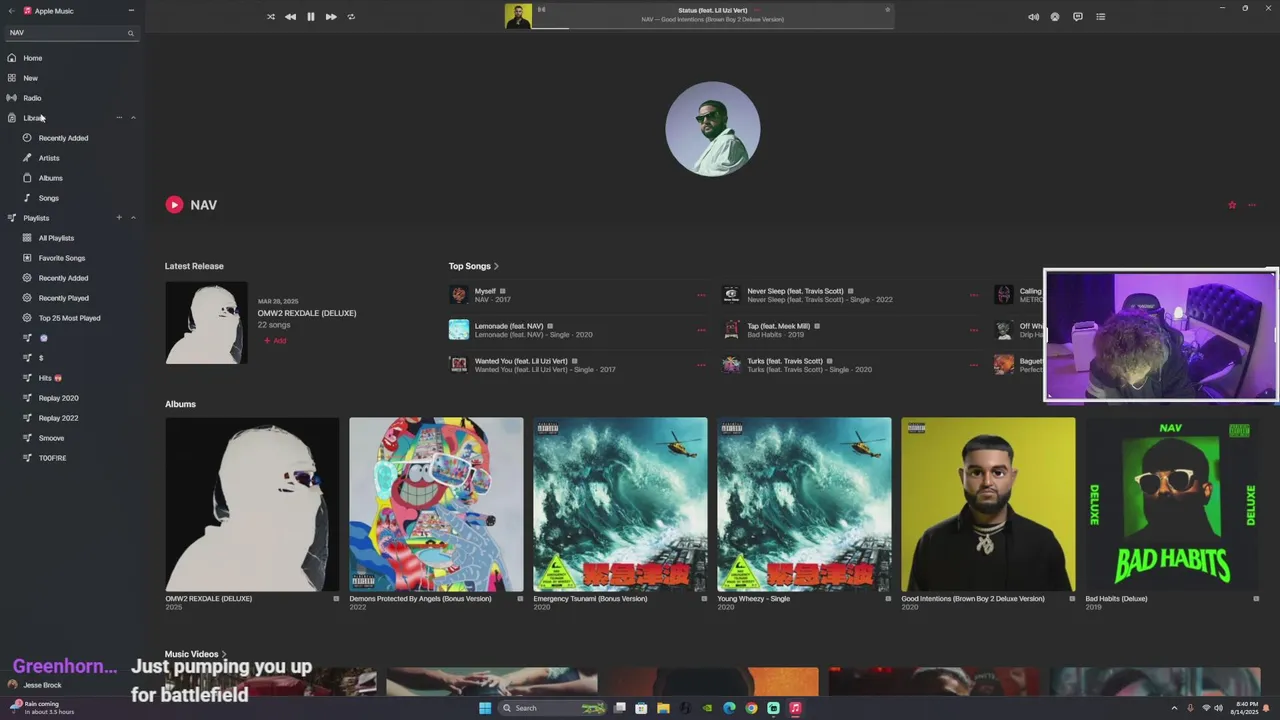
Task: Collapse the Library section chevron
Action: [133, 118]
